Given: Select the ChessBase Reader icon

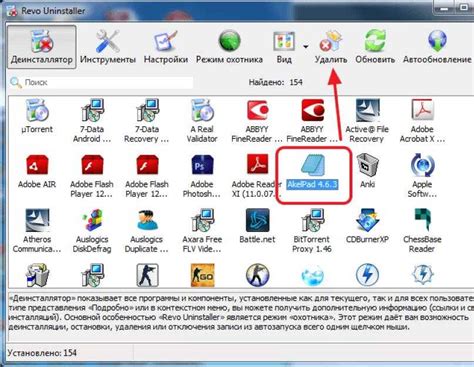Looking at the screenshot, I should (x=422, y=230).
